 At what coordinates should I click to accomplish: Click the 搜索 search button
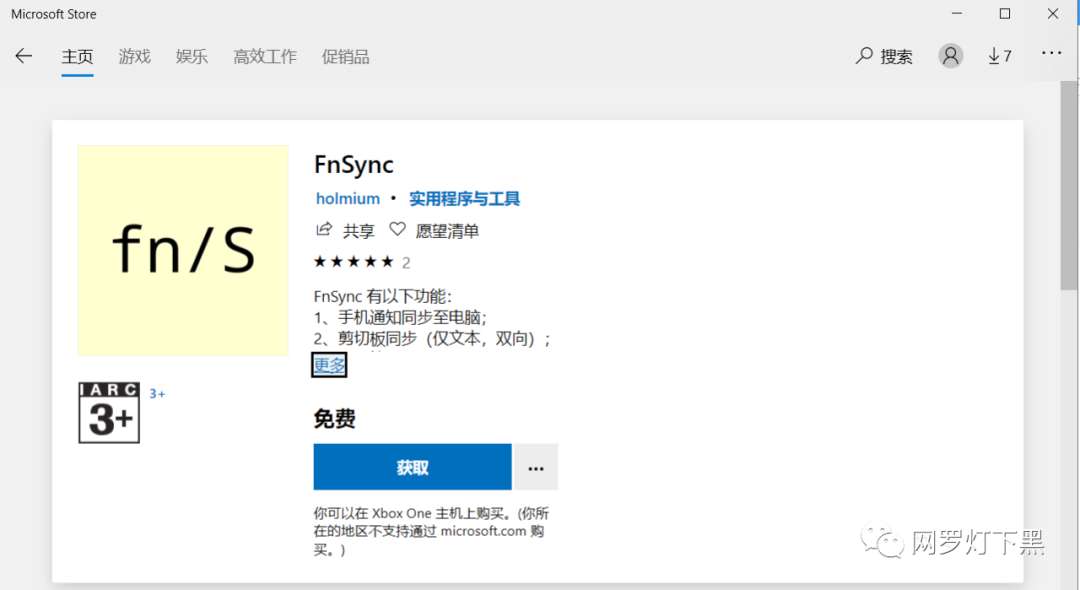(884, 56)
